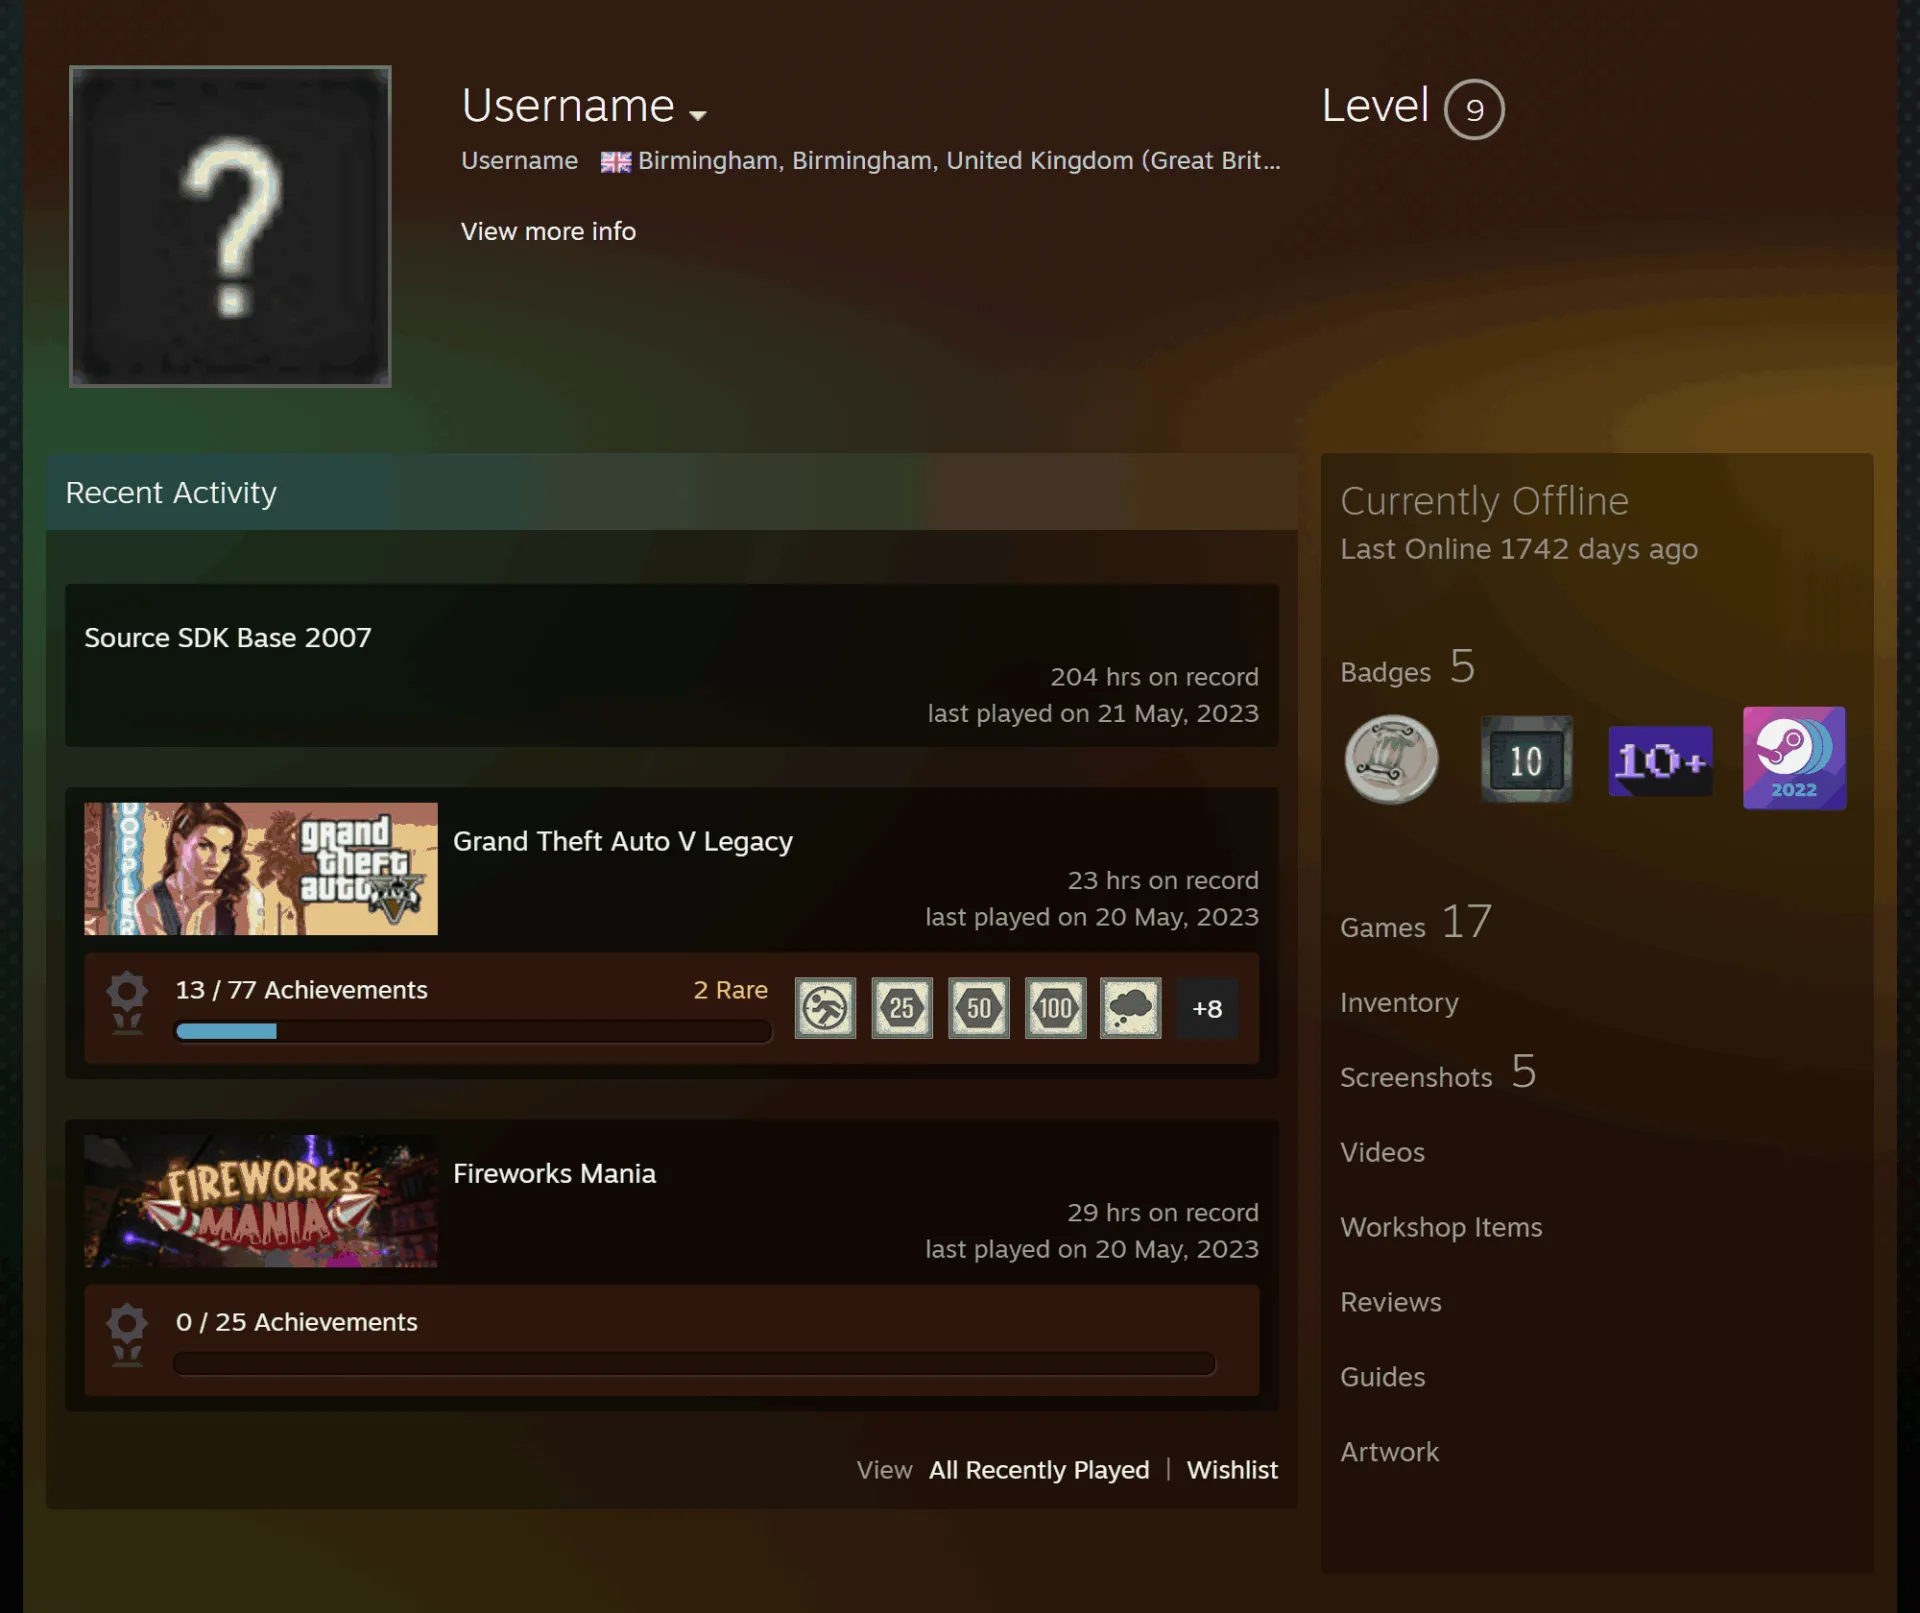Open the Wishlist link
Viewport: 1920px width, 1613px height.
point(1232,1470)
